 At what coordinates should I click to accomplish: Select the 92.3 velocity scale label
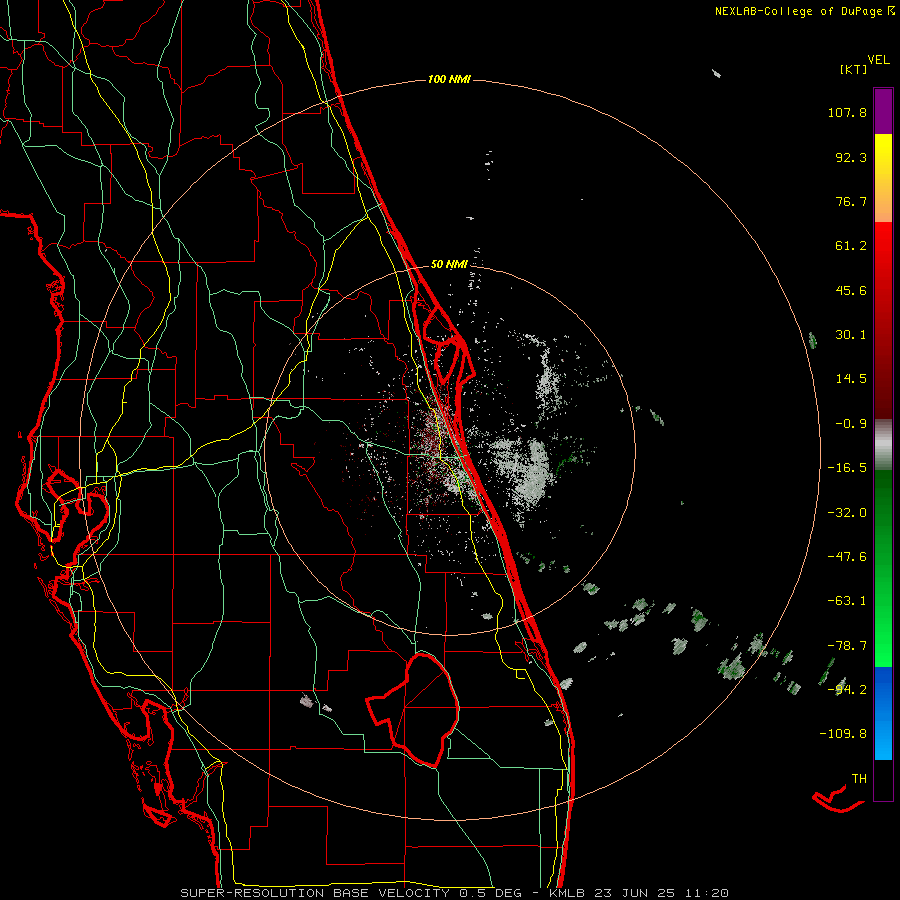point(851,157)
